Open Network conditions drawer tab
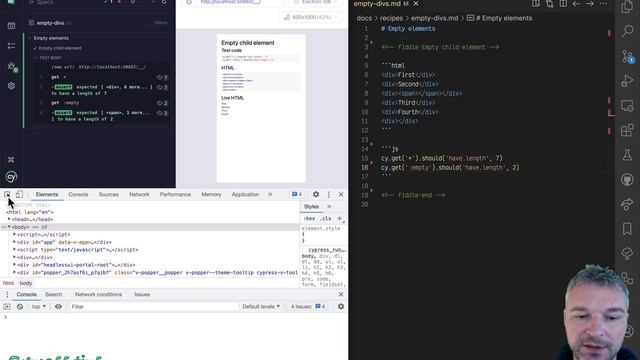This screenshot has height=360, width=640. click(x=98, y=294)
